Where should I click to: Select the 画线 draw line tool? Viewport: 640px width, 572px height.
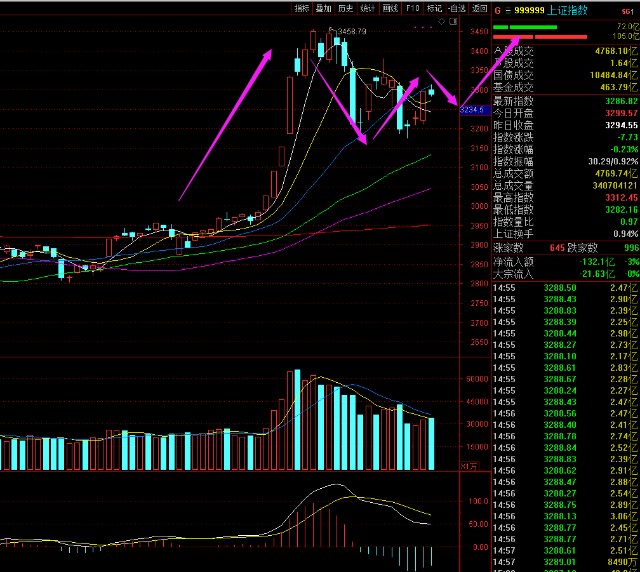(x=390, y=8)
